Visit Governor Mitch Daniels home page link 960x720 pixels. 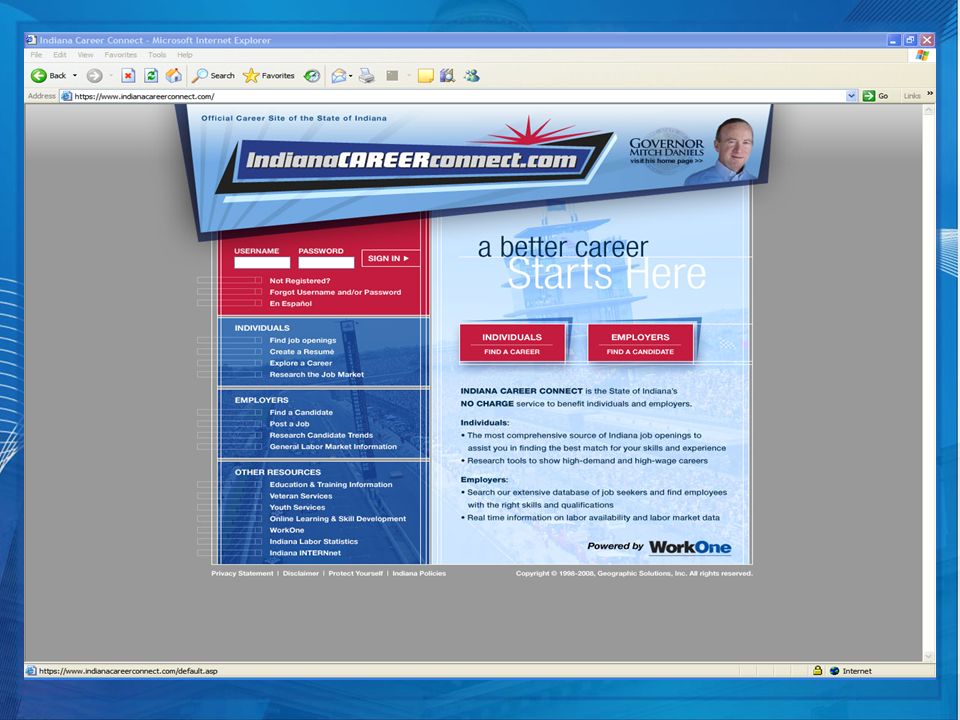pos(667,160)
